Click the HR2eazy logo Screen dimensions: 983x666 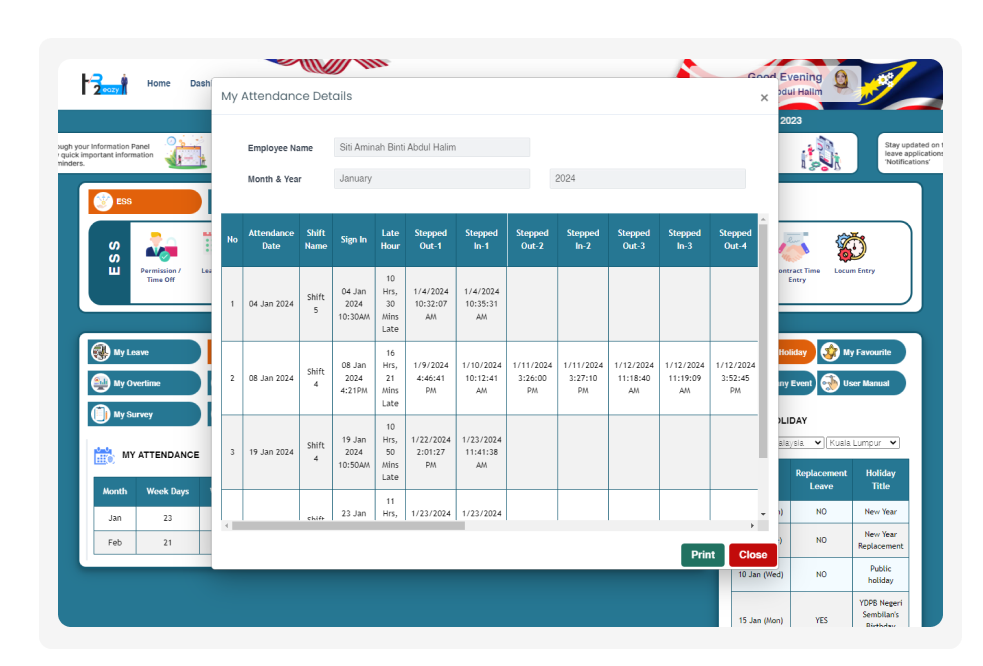click(x=104, y=84)
